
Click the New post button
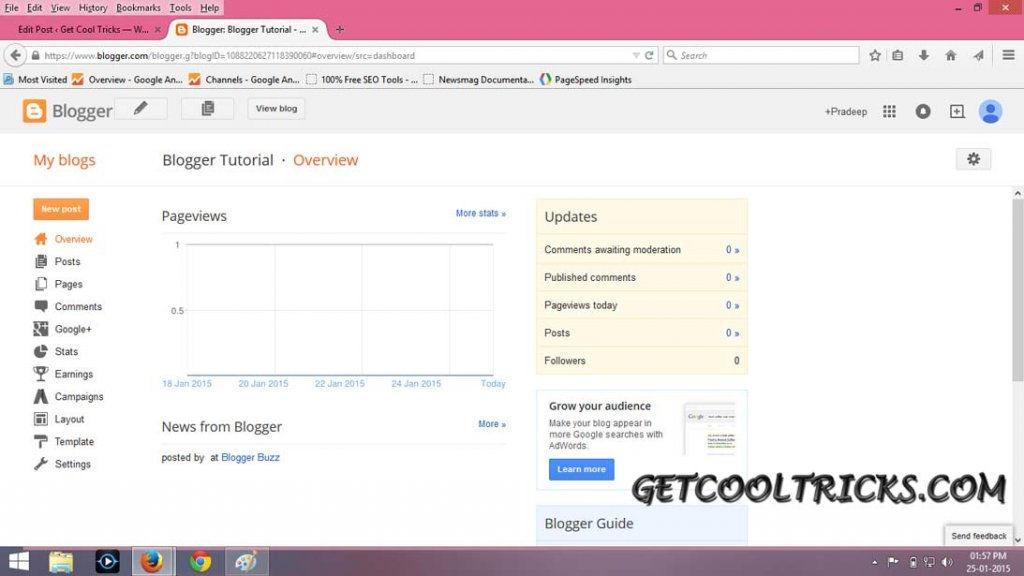click(61, 209)
